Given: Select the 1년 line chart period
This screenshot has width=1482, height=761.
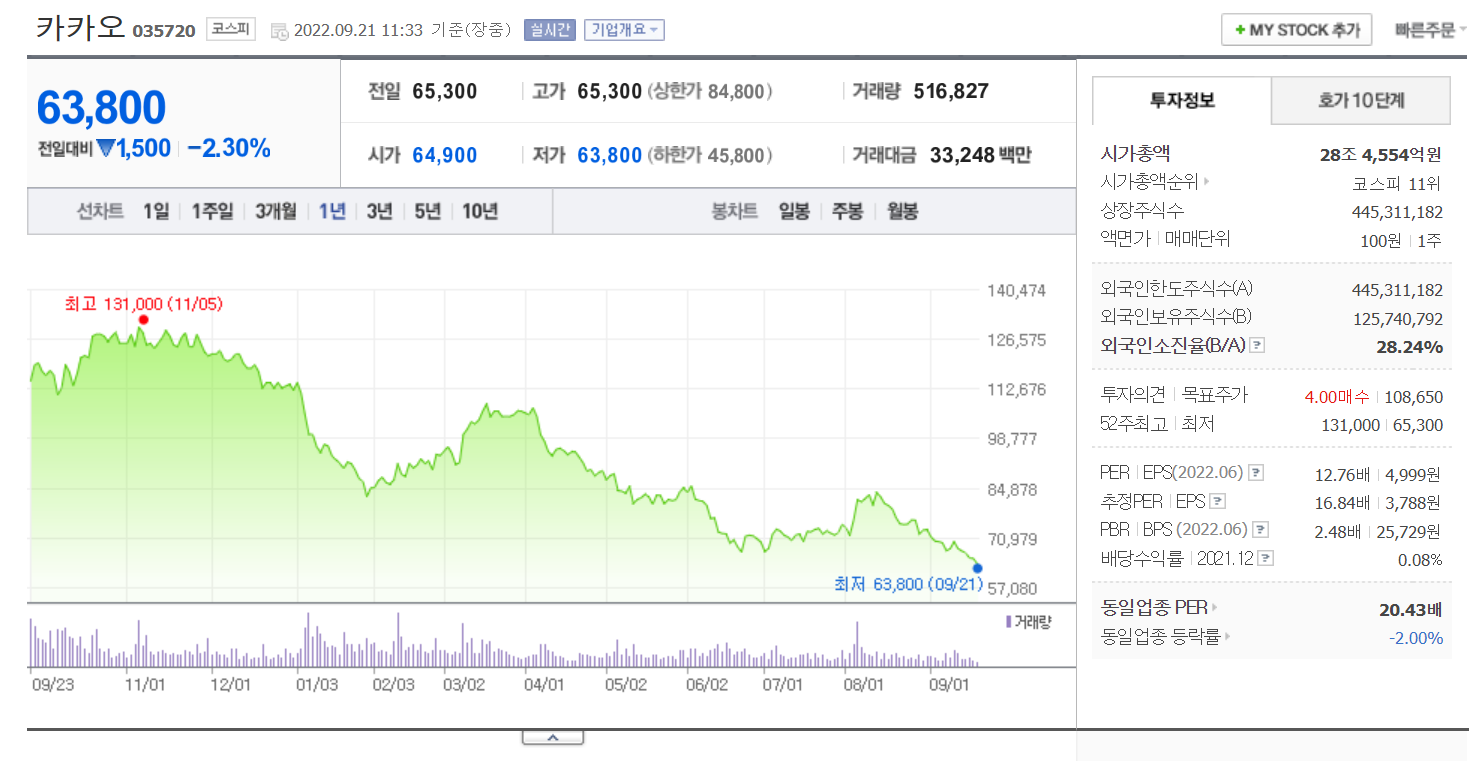Looking at the screenshot, I should [x=332, y=211].
